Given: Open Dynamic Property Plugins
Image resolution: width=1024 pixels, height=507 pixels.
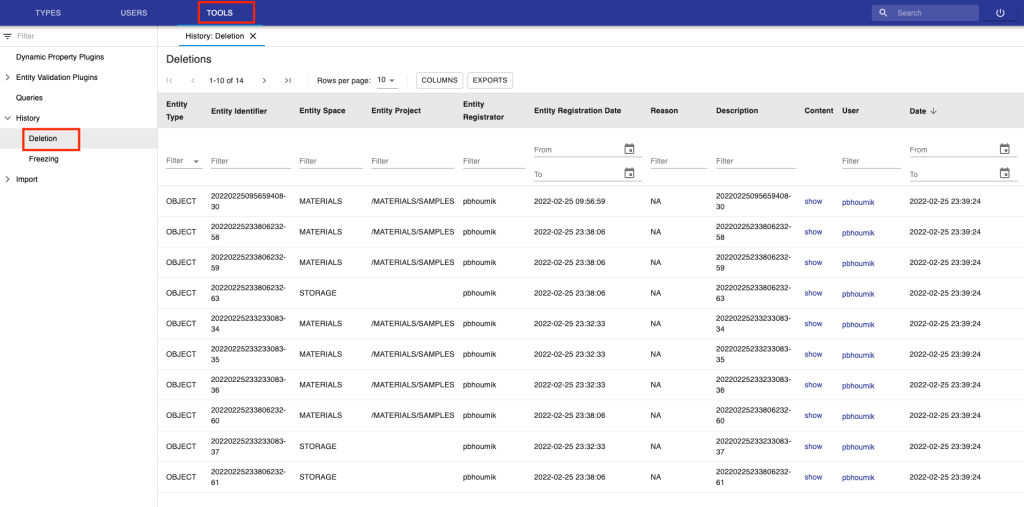Looking at the screenshot, I should 60,57.
